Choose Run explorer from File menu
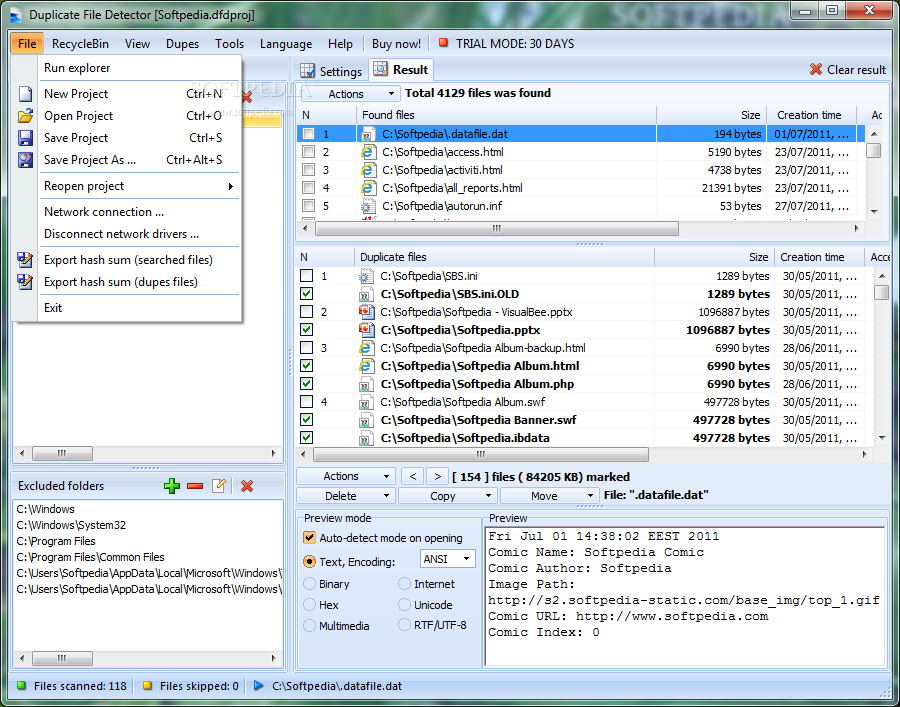Image resolution: width=900 pixels, height=707 pixels. (x=139, y=68)
